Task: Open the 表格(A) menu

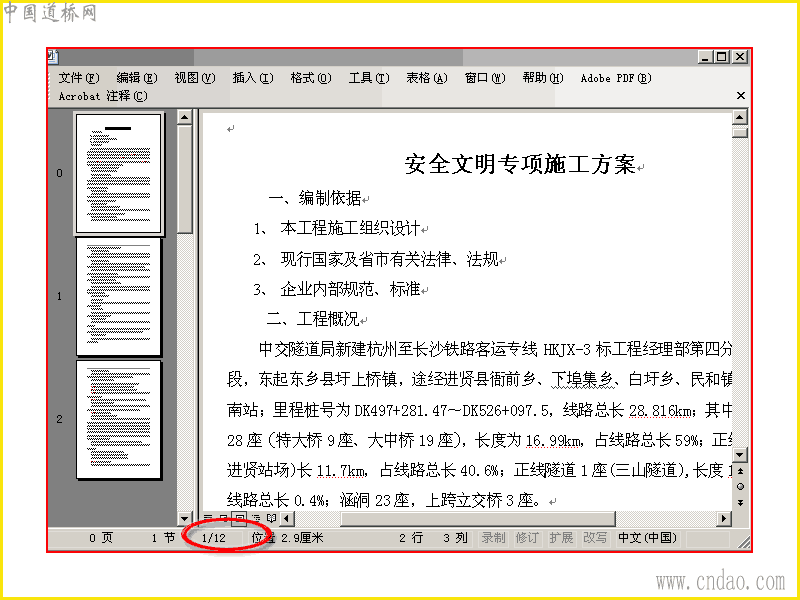Action: pos(427,78)
